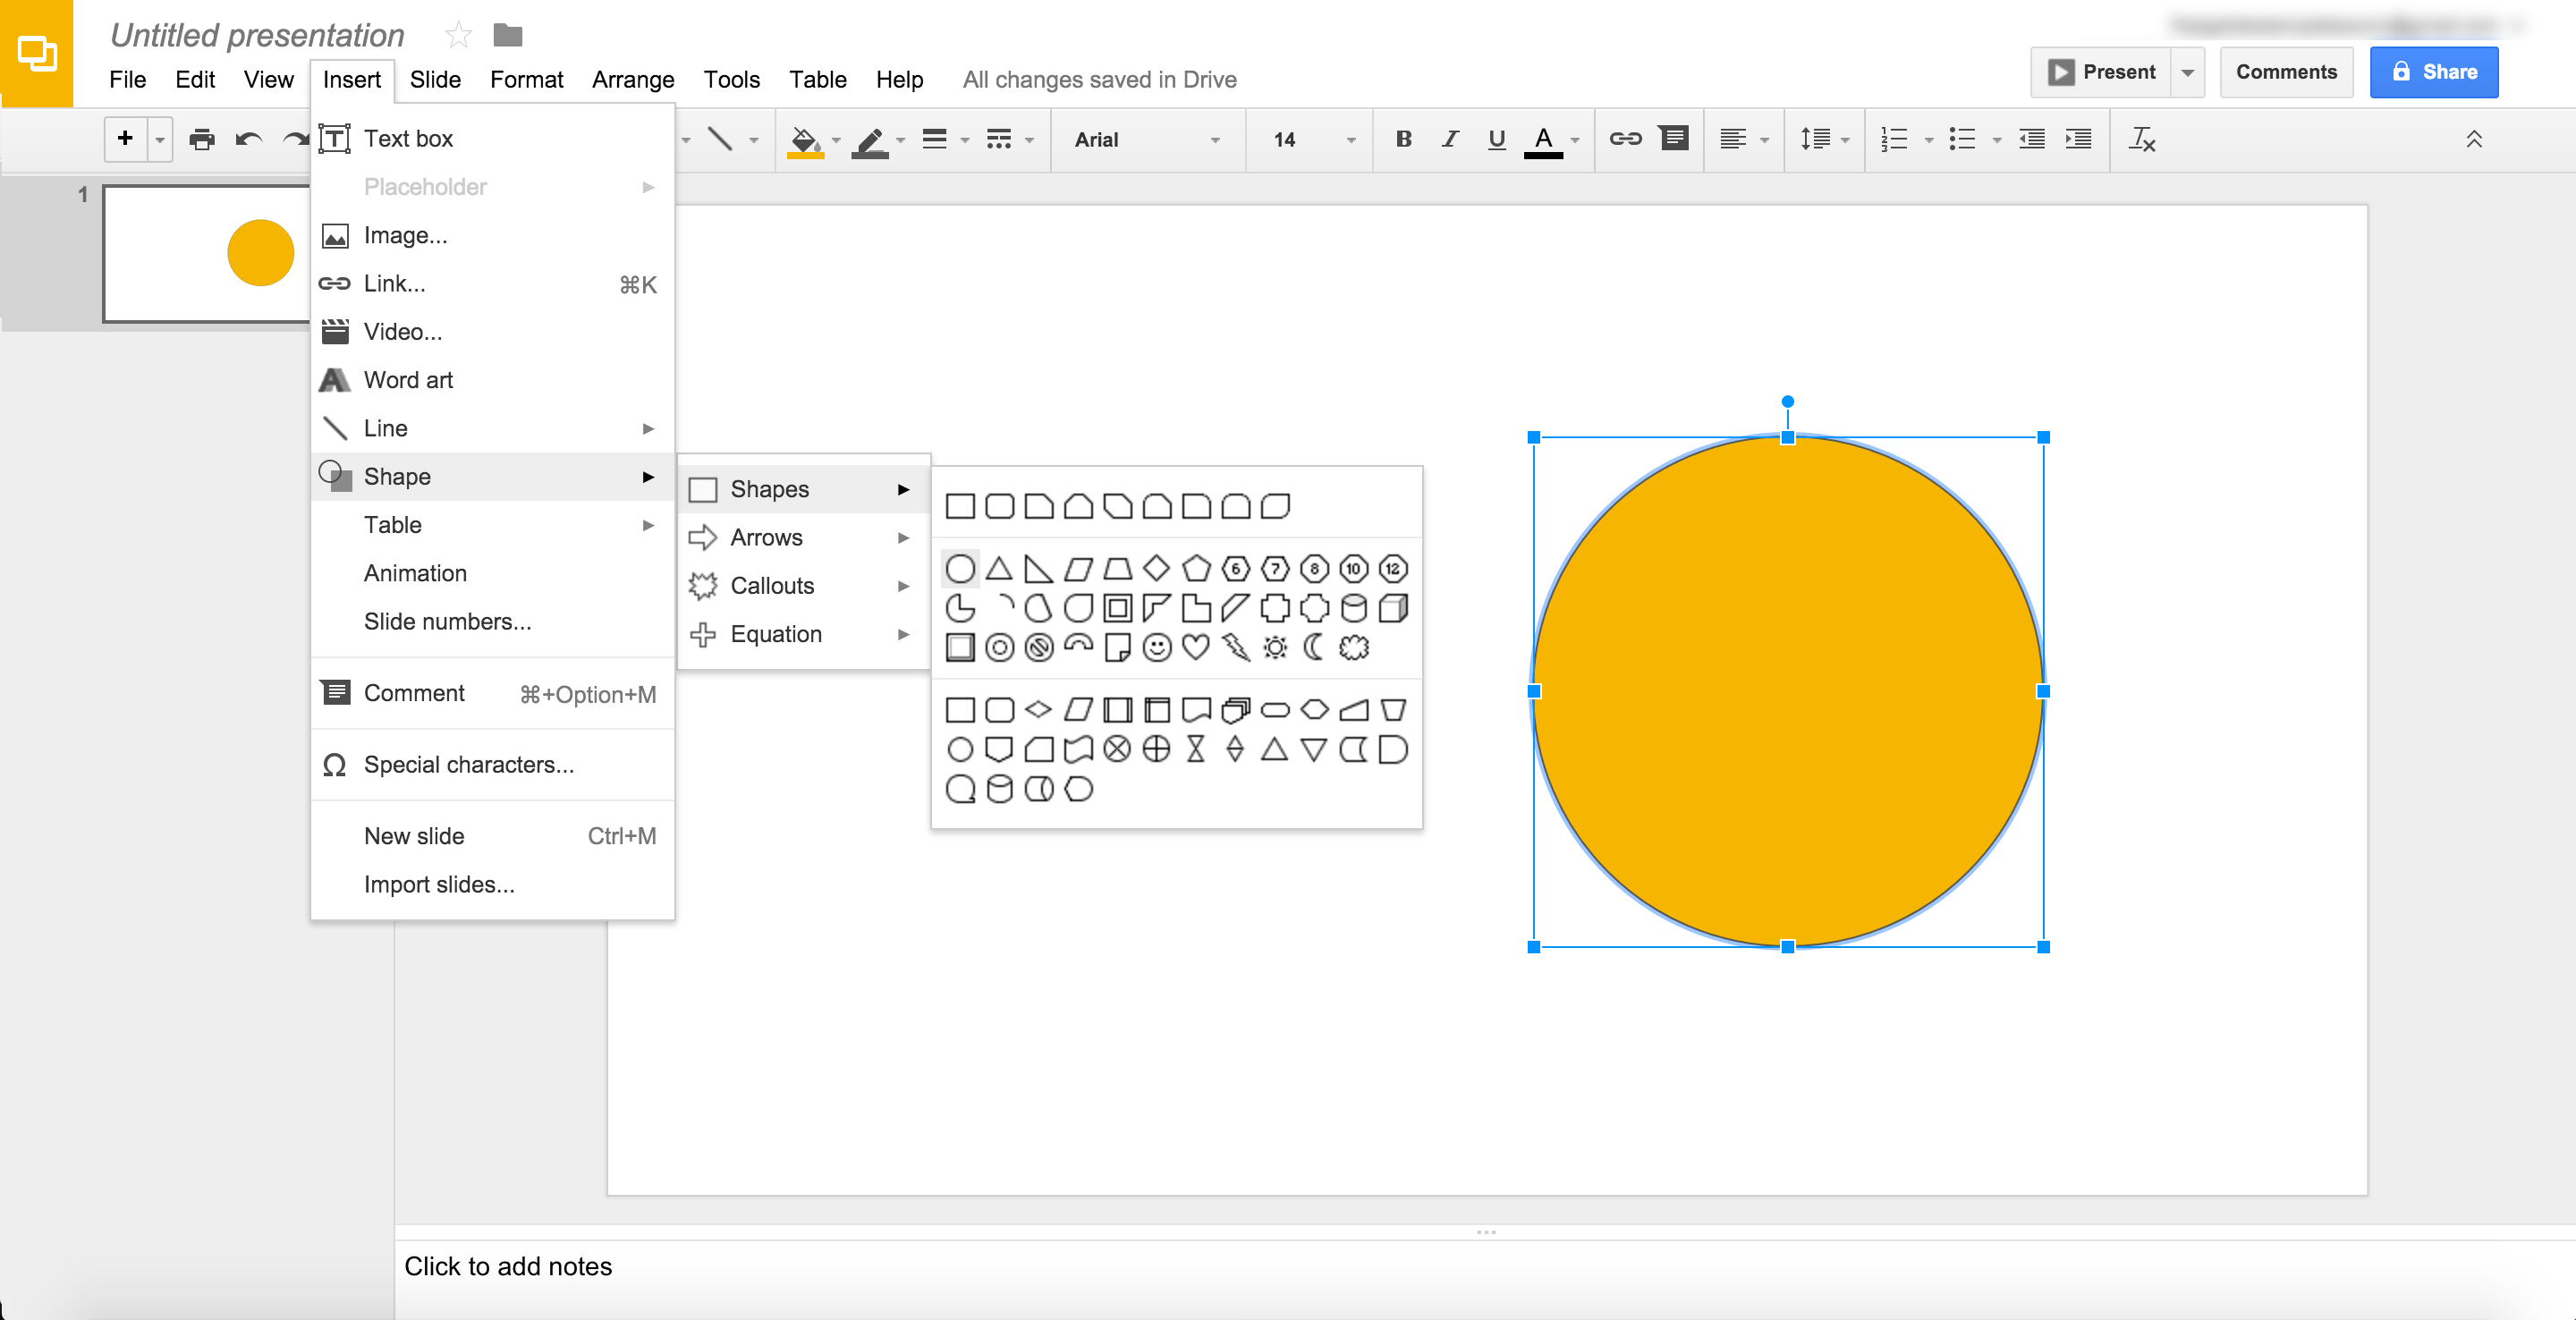
Task: Choose the triangle shape from palette
Action: 999,569
